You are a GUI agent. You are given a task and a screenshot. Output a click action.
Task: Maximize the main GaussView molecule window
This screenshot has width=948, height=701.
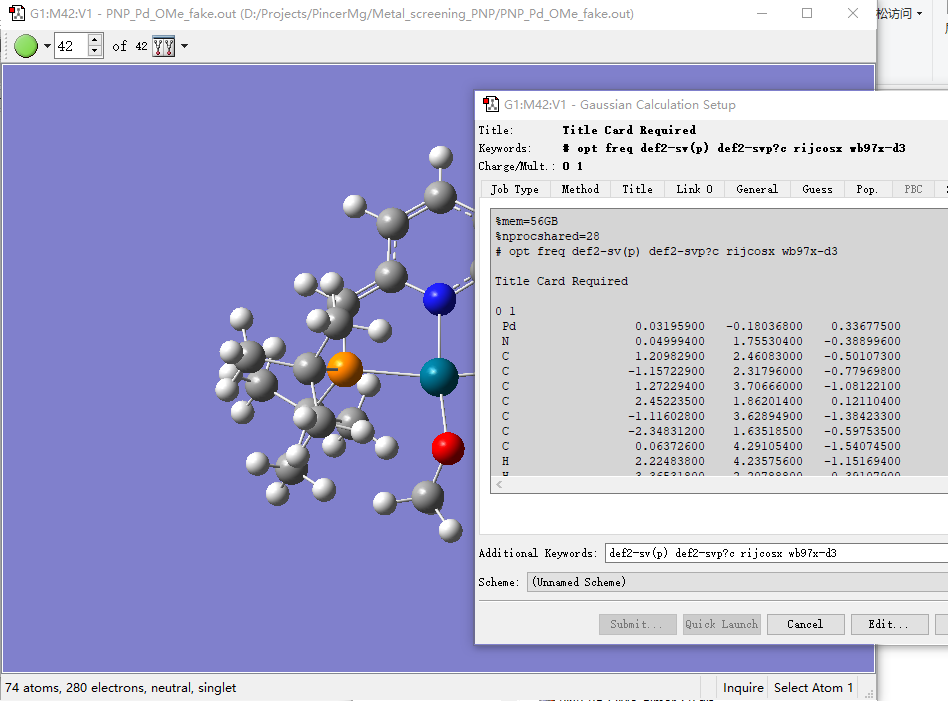(807, 14)
